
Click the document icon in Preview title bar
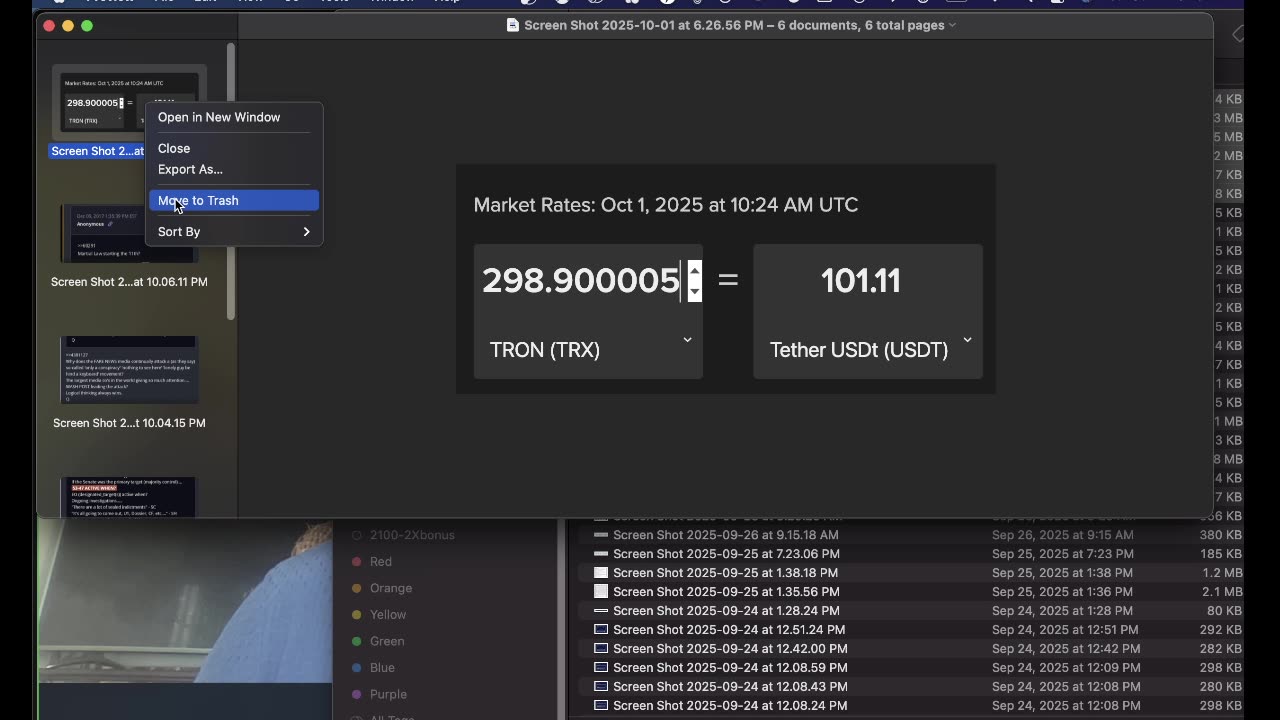(513, 25)
